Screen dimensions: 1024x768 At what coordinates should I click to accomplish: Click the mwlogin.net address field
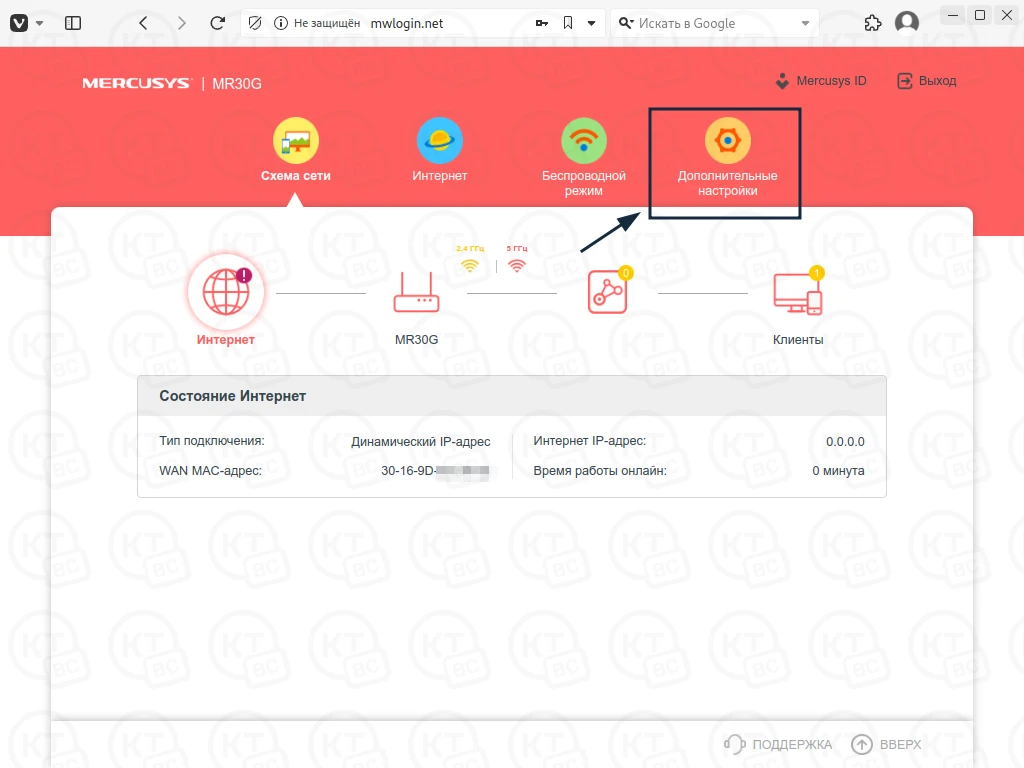407,24
